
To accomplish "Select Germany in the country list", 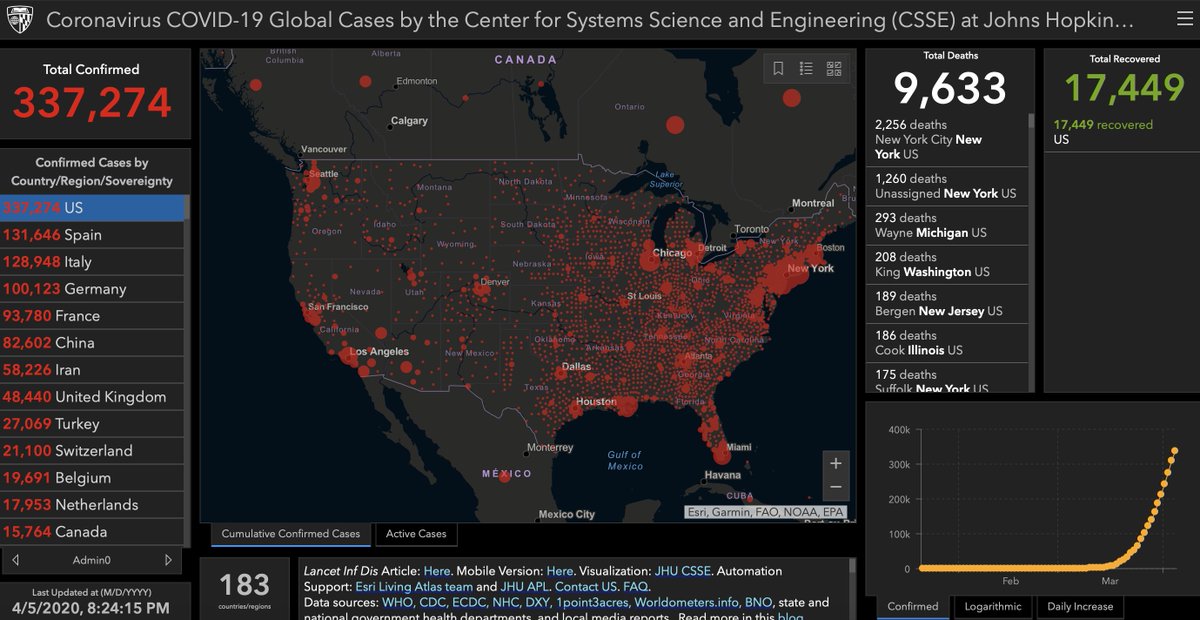I will (x=92, y=289).
